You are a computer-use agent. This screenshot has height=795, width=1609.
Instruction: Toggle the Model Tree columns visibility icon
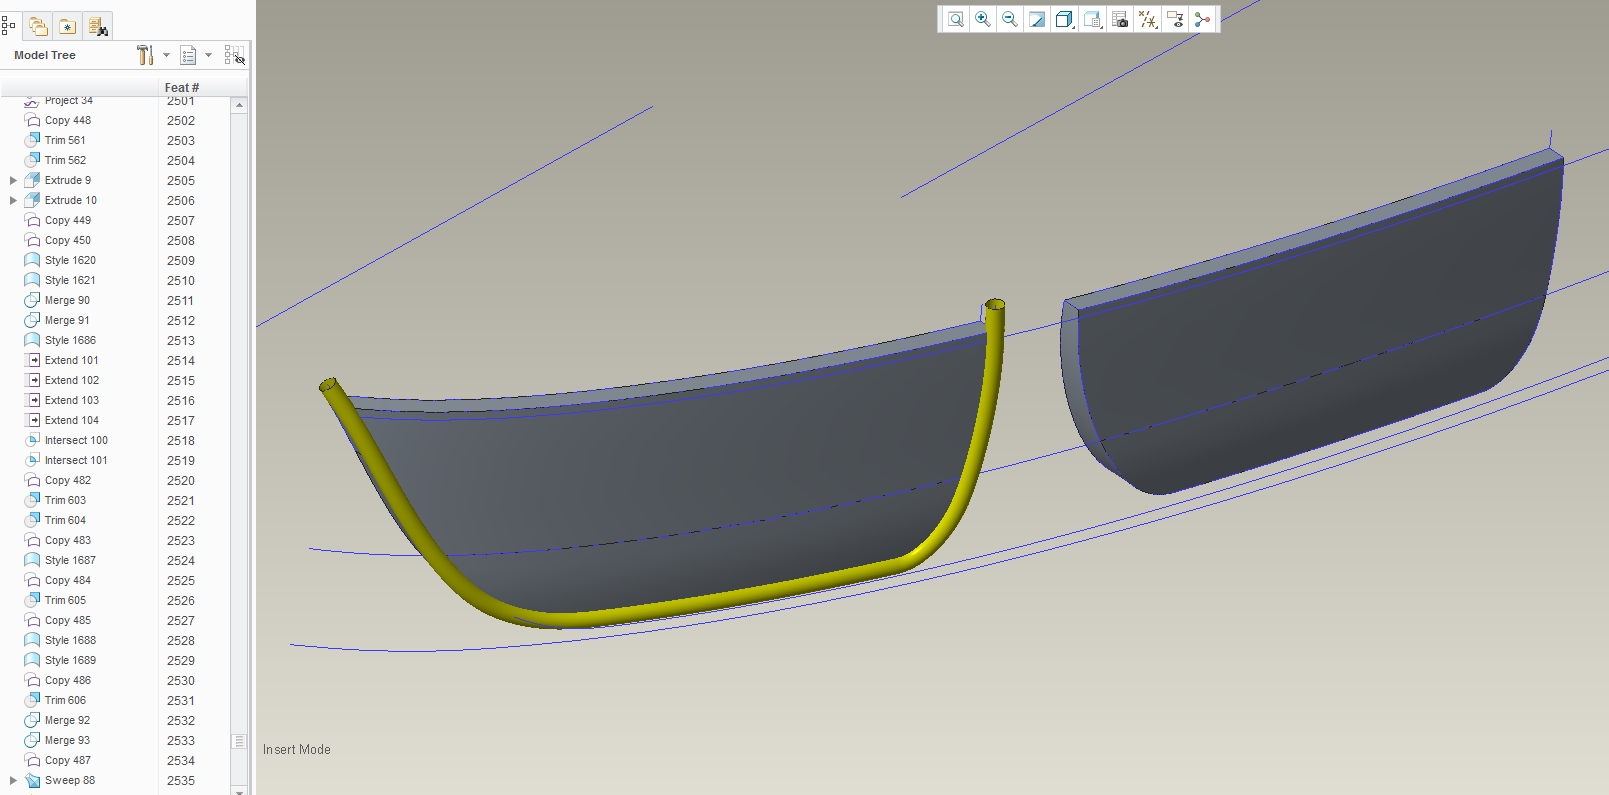[234, 55]
